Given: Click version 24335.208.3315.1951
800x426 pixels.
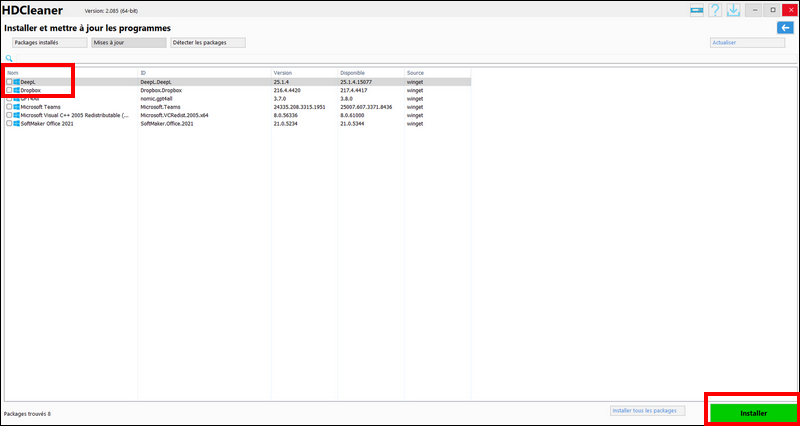Looking at the screenshot, I should point(299,107).
